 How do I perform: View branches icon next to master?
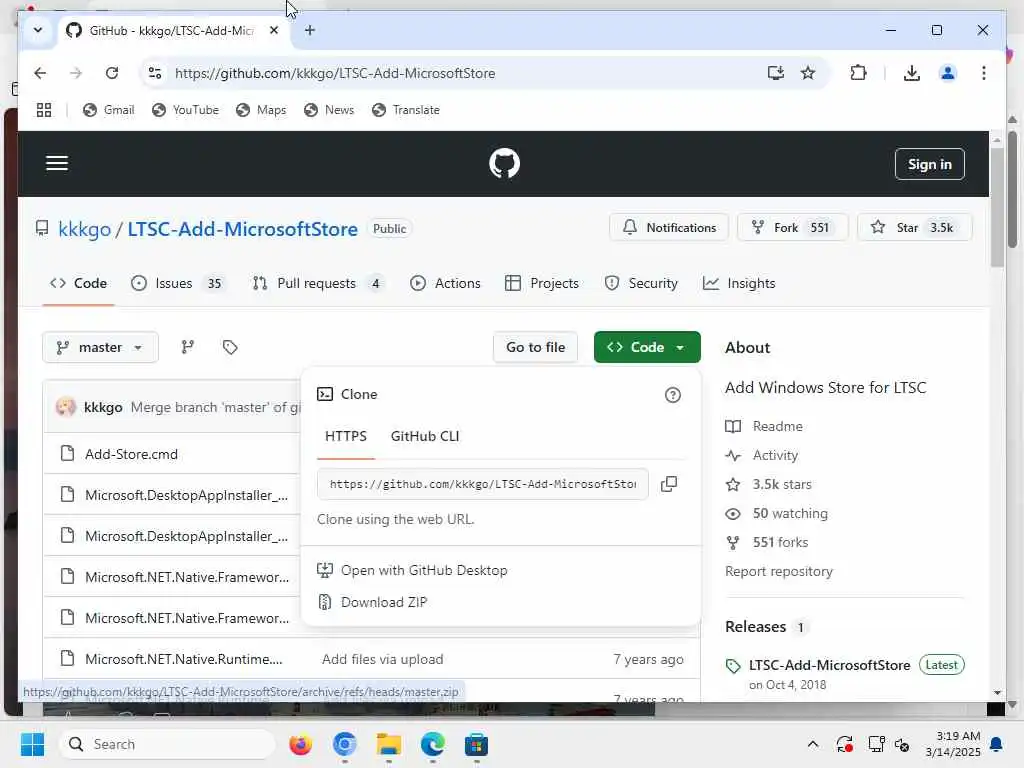coord(187,347)
